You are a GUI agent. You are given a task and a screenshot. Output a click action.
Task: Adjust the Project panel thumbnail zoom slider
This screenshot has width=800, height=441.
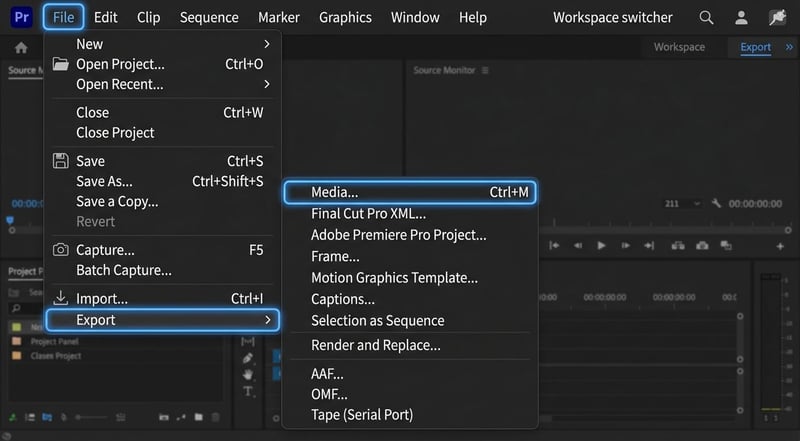pyautogui.click(x=92, y=418)
